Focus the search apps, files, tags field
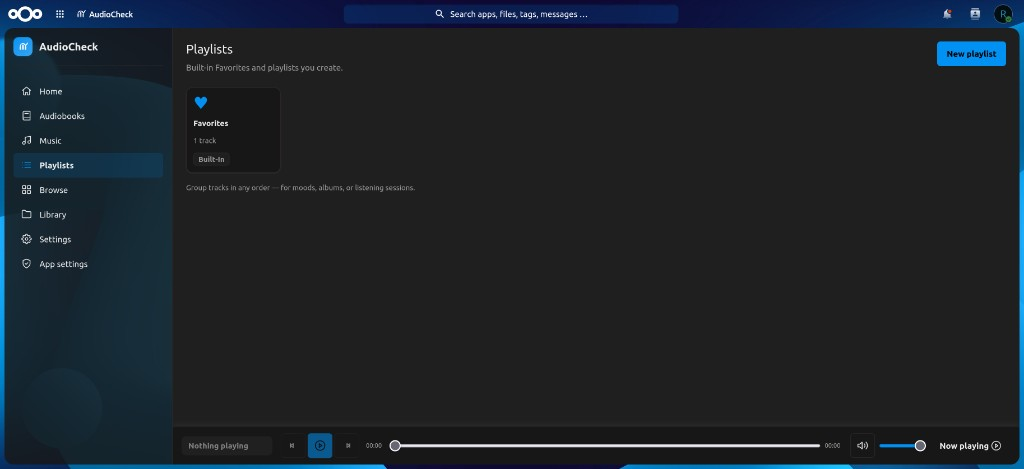This screenshot has height=469, width=1024. click(x=511, y=14)
